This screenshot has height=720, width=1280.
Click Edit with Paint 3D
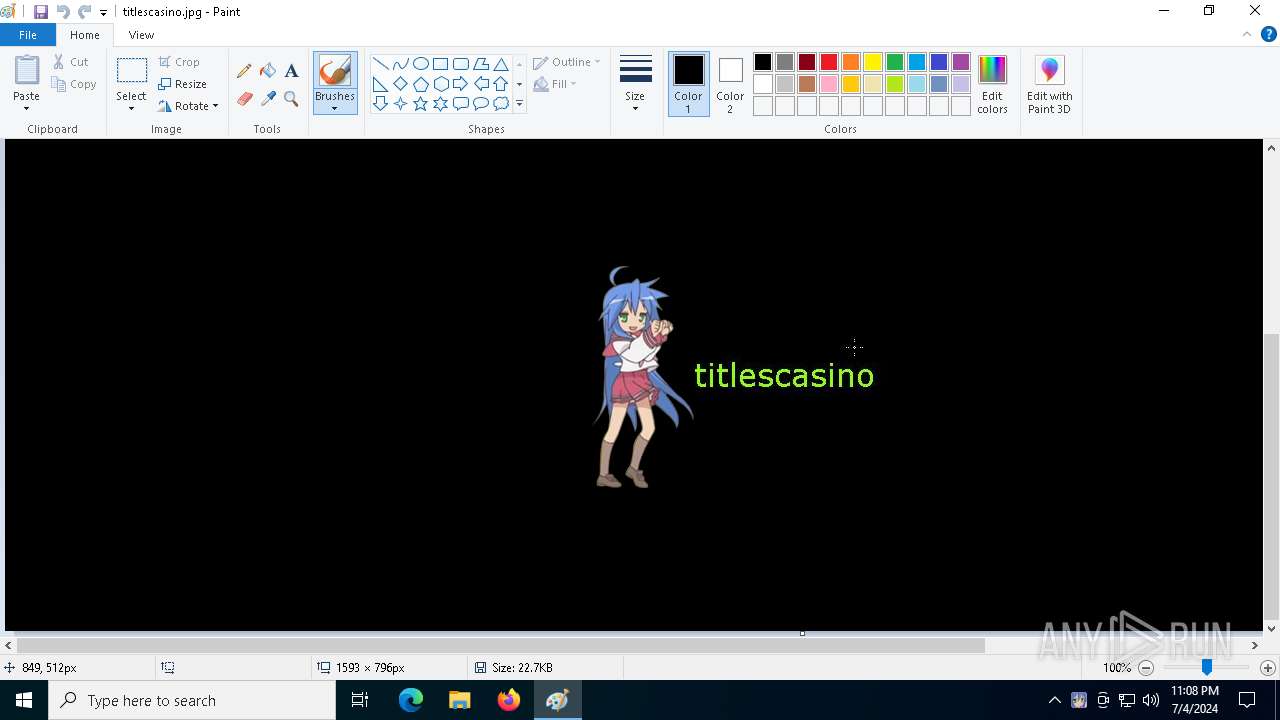click(1049, 85)
